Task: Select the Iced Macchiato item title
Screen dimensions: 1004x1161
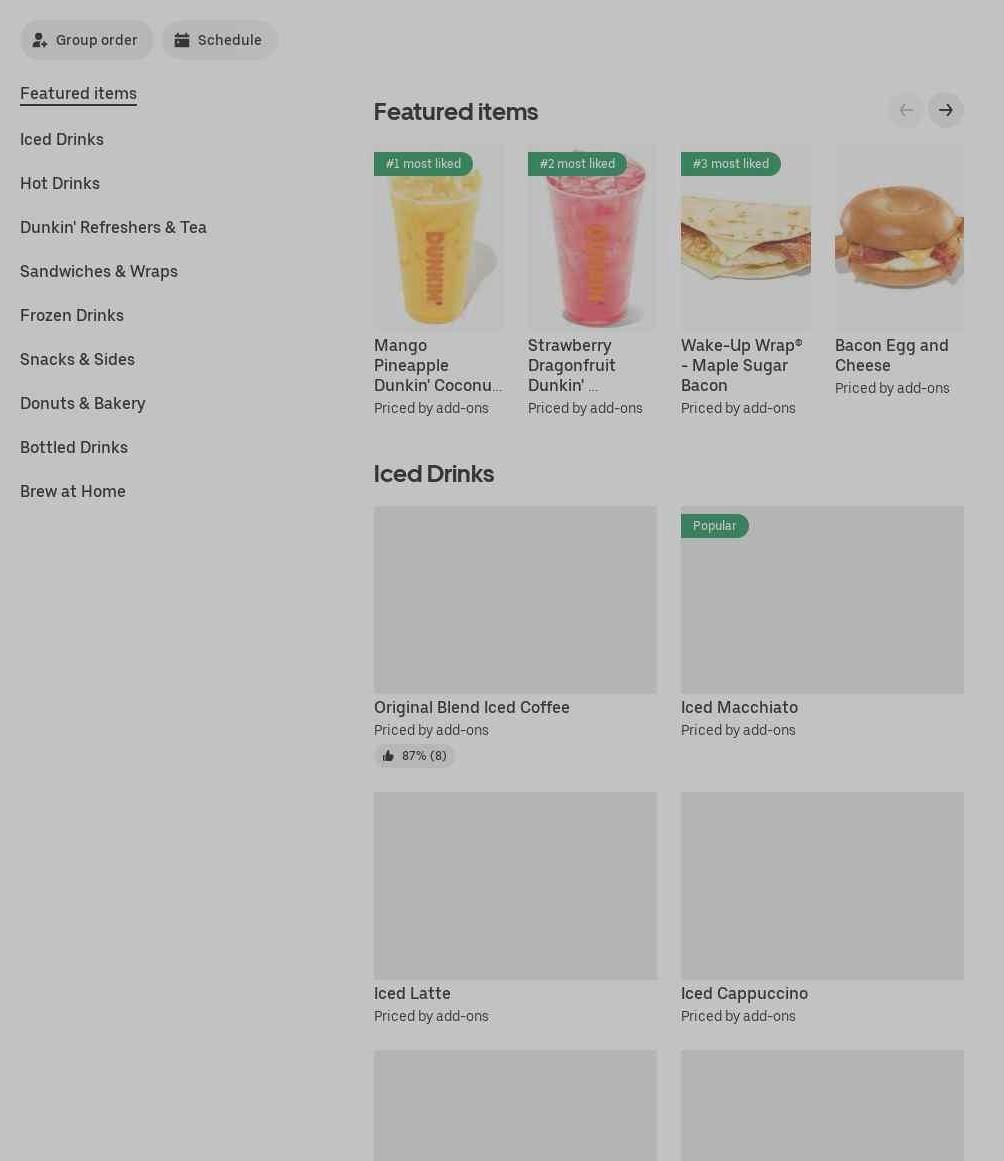Action: 740,707
